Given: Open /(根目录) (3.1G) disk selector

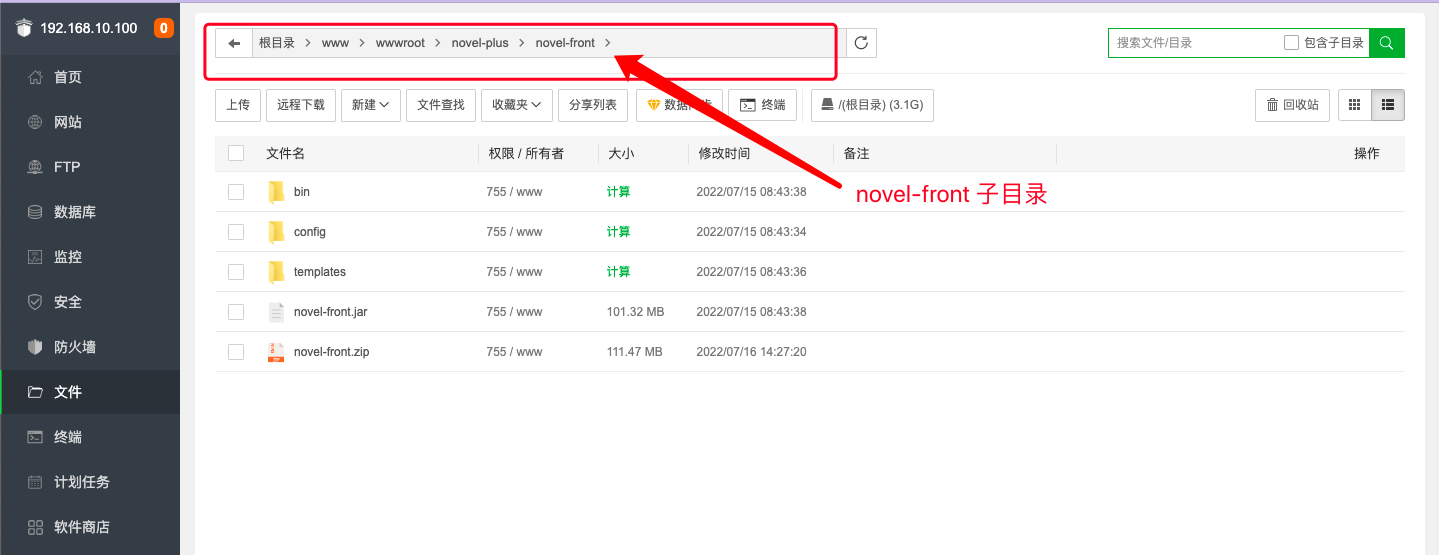Looking at the screenshot, I should pos(872,105).
